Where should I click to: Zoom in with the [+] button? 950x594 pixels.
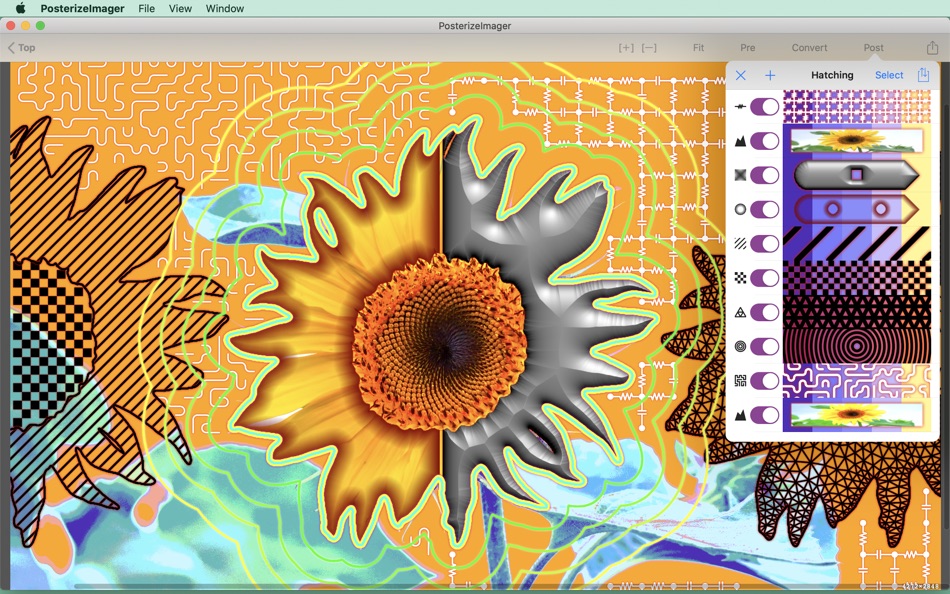(x=626, y=47)
